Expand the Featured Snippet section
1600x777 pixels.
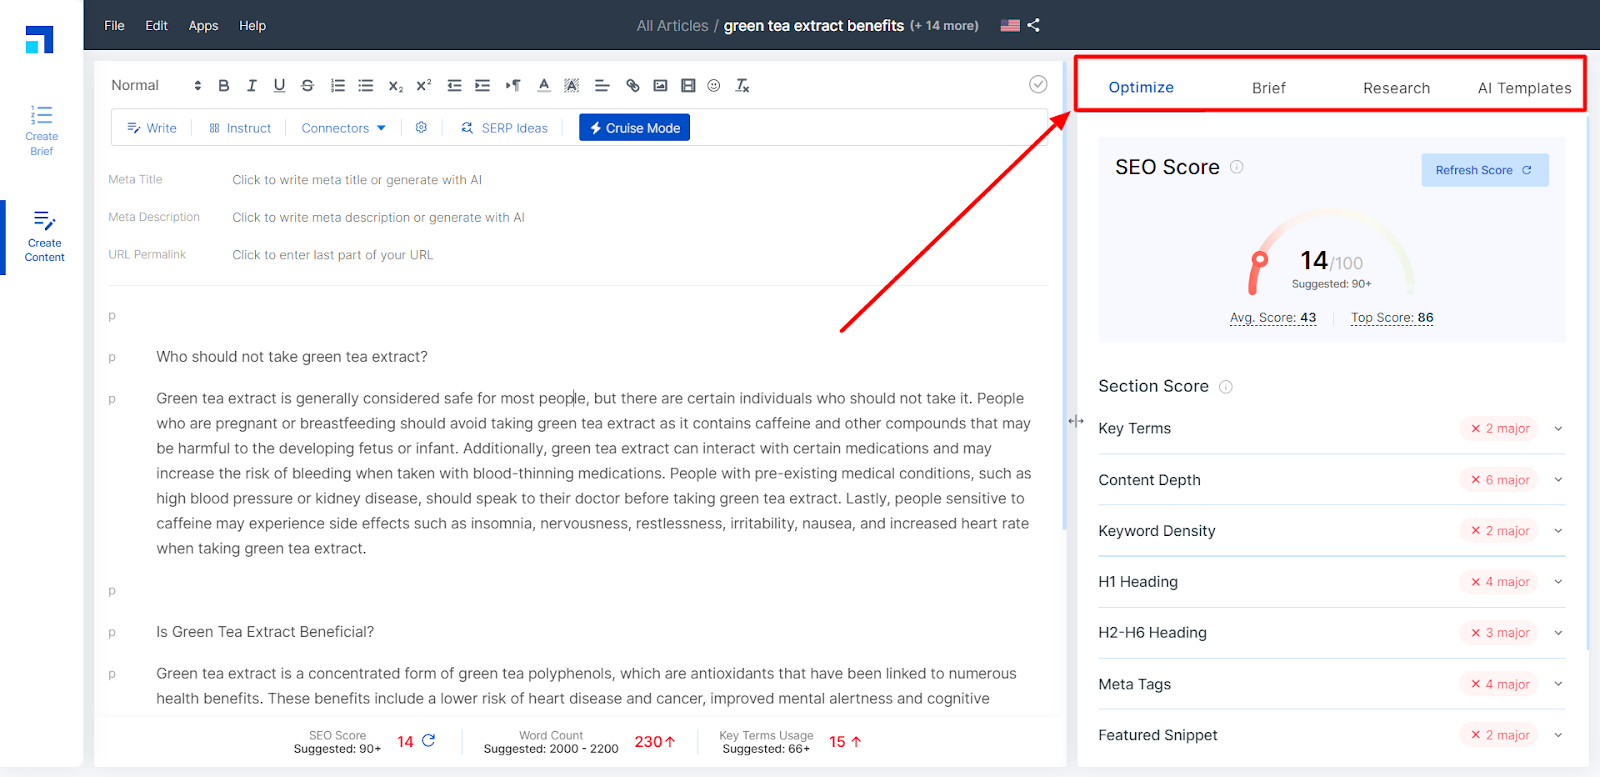(x=1331, y=735)
